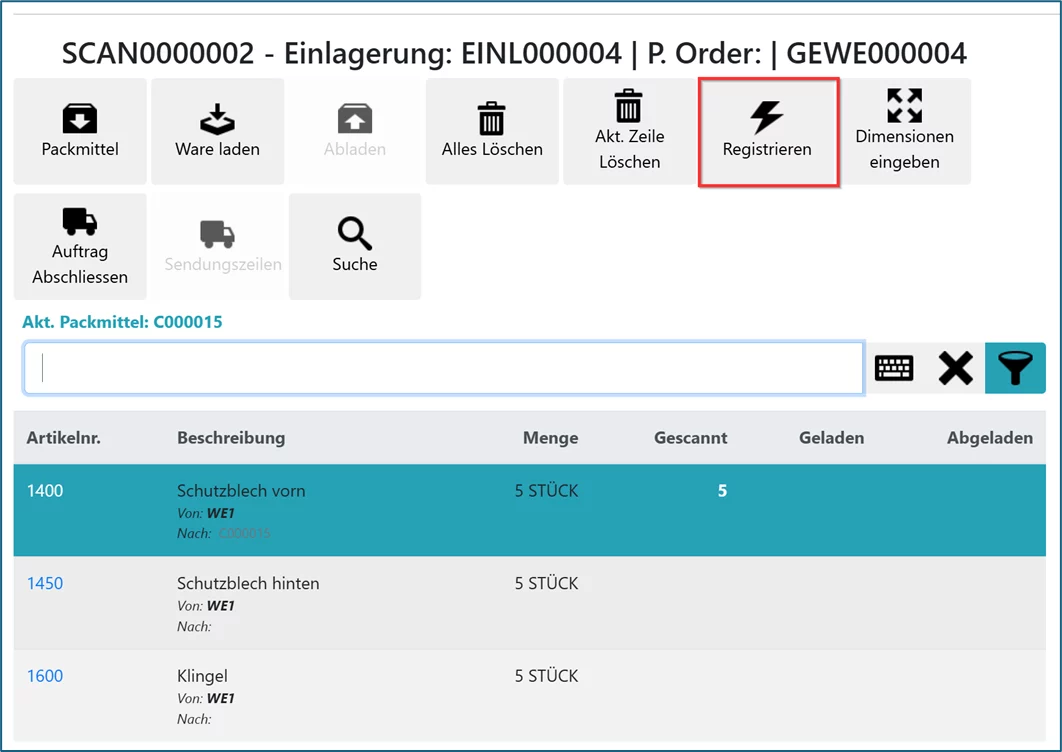Open the on-screen keyboard icon
Screen dimensions: 1062x752
894,368
